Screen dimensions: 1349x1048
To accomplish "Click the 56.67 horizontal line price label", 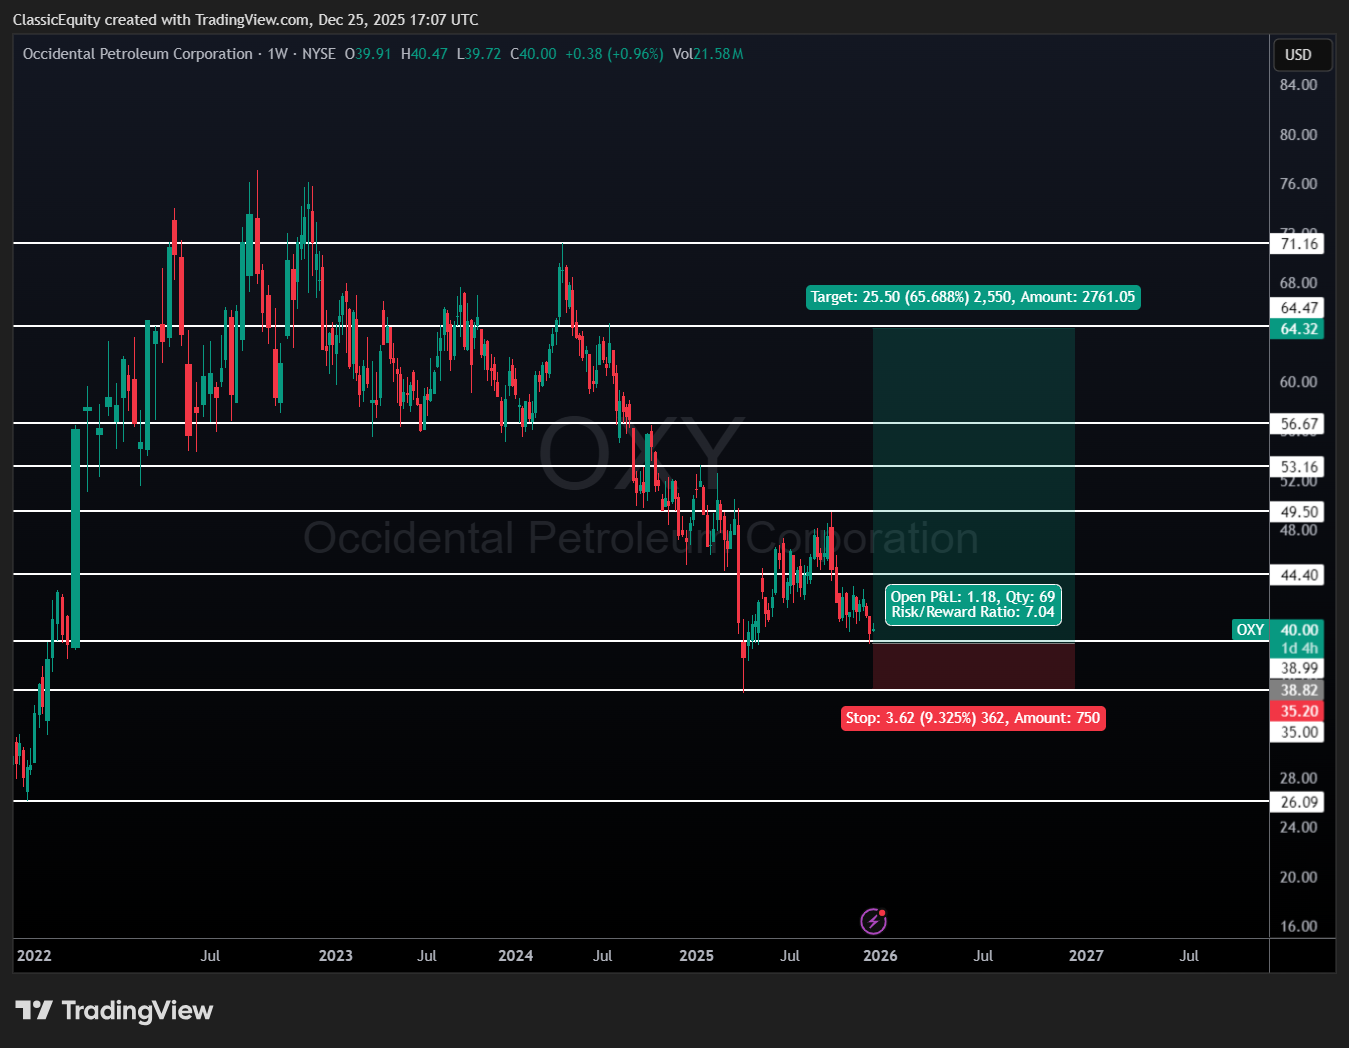I will coord(1299,424).
